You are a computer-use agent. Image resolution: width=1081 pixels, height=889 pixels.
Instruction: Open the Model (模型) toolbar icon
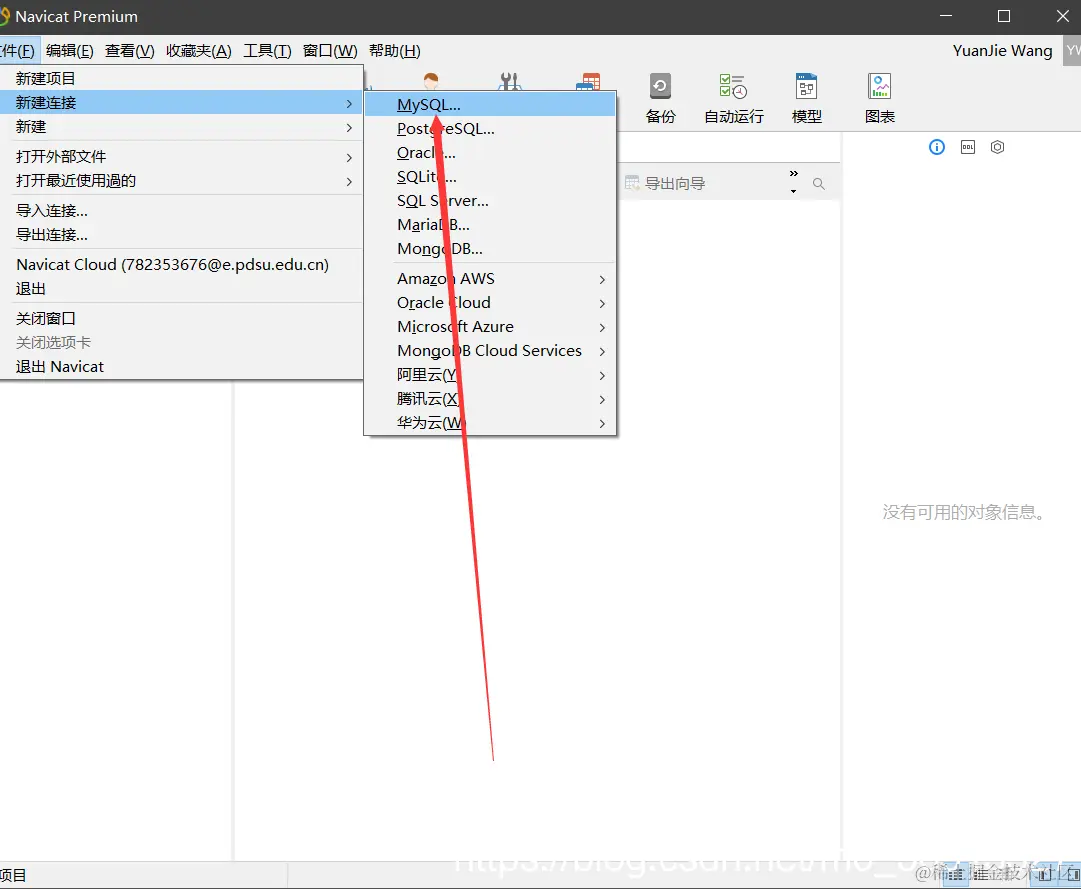(x=807, y=98)
